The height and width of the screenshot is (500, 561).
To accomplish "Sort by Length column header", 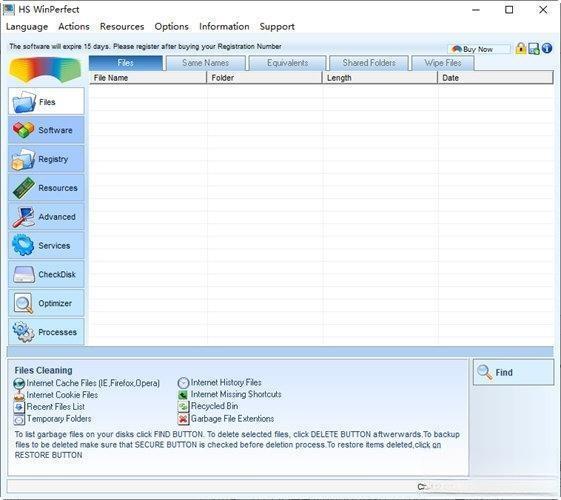I will [380, 78].
